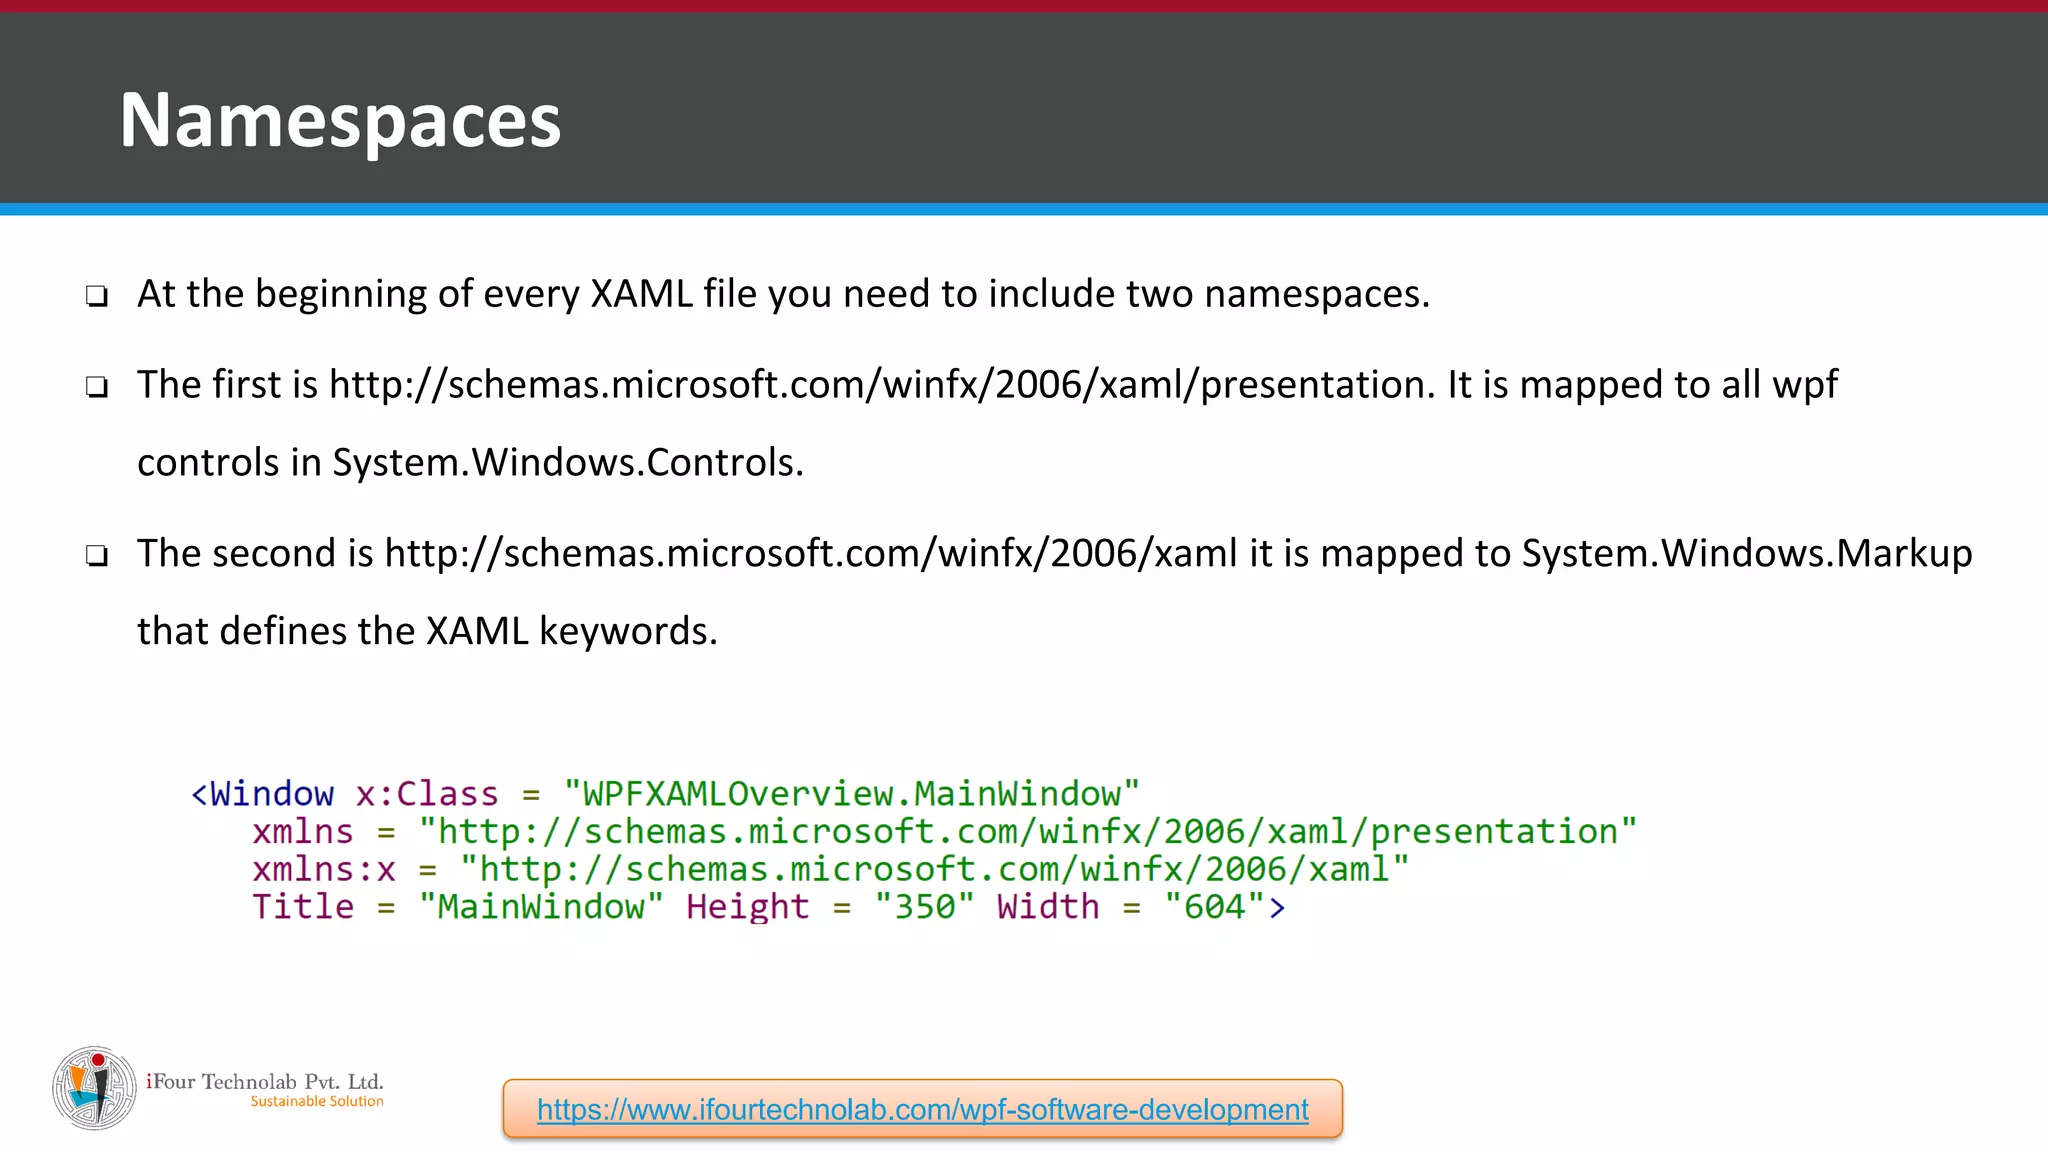The height and width of the screenshot is (1152, 2048).
Task: Click the Width value "604" in code
Action: [1214, 907]
